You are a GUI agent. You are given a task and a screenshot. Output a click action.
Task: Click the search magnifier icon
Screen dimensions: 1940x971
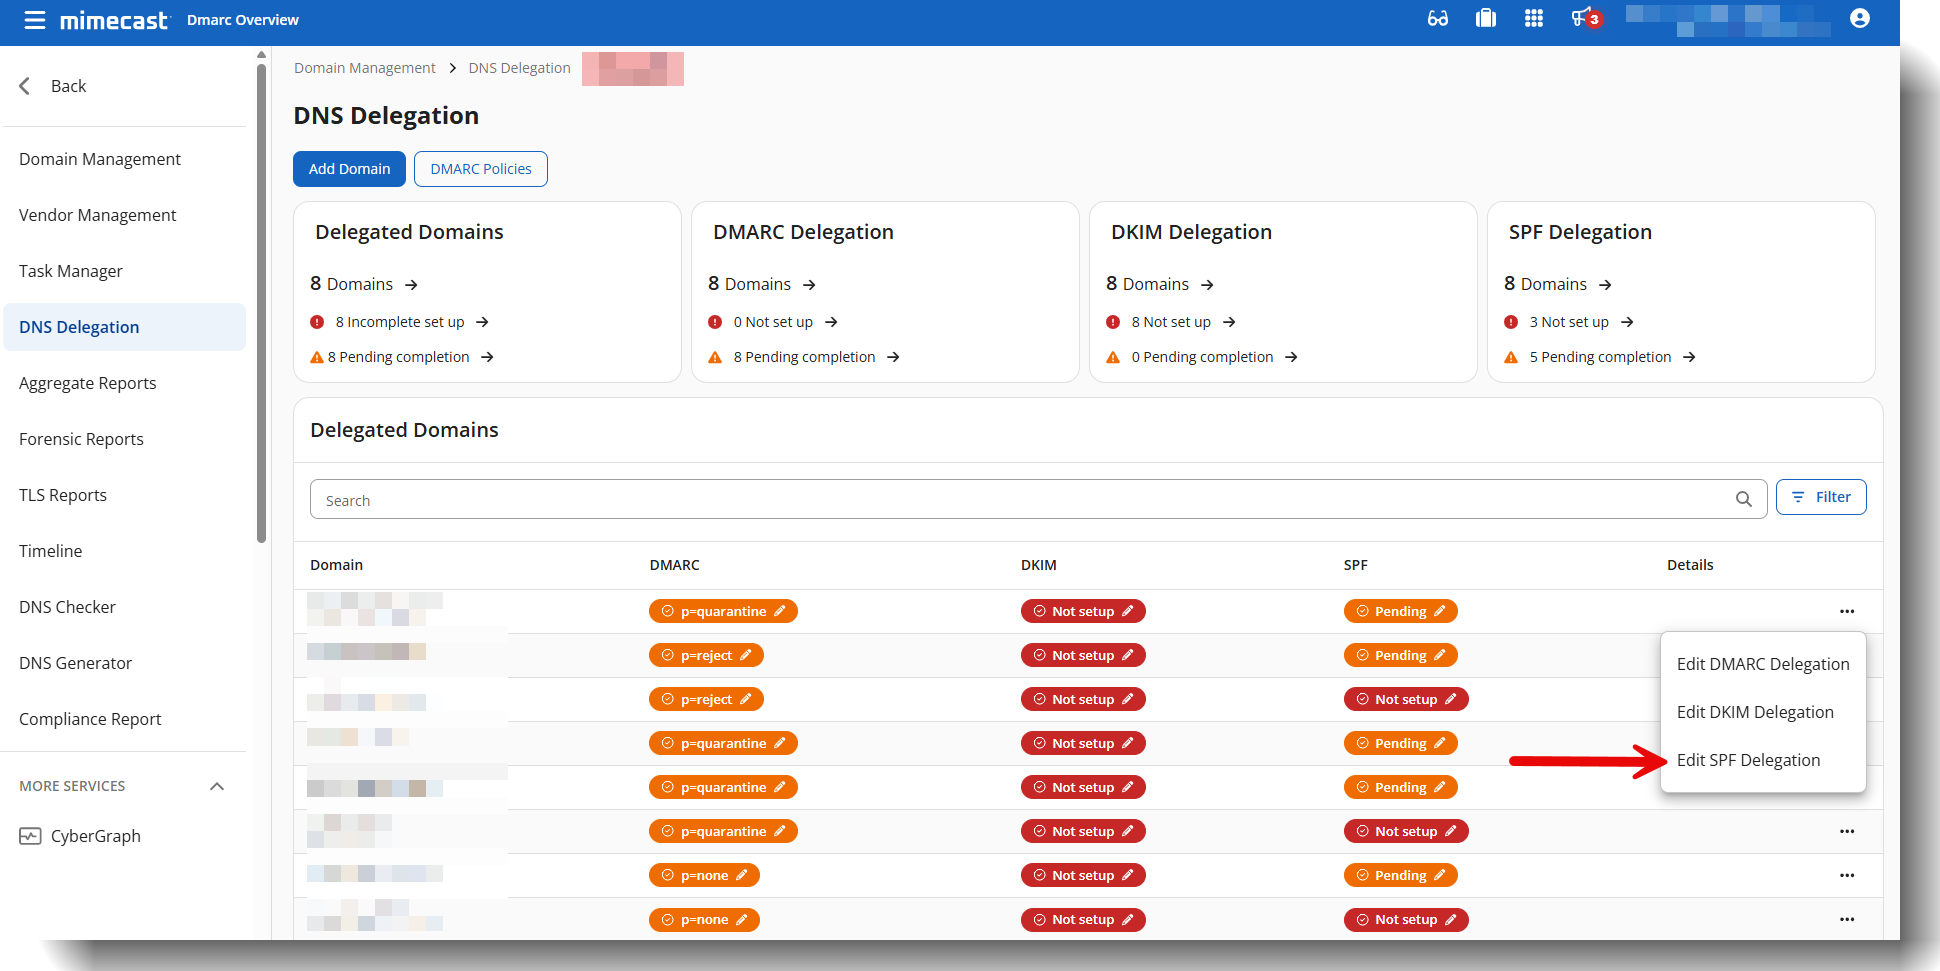click(x=1743, y=499)
